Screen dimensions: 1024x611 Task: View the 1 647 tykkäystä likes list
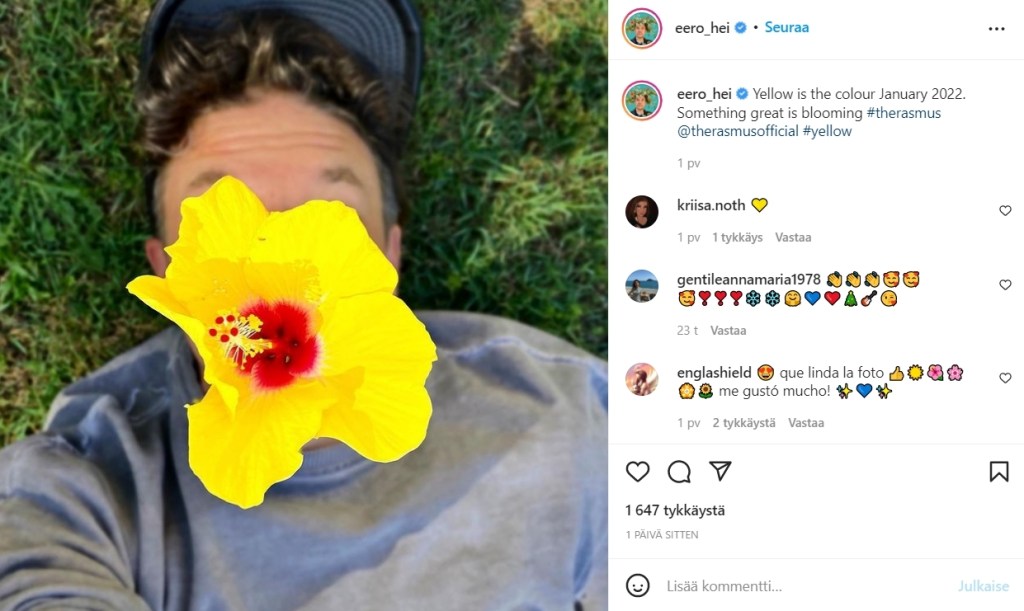click(675, 510)
